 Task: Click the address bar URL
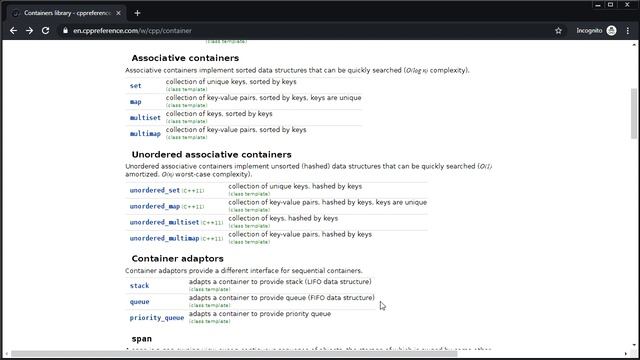coord(132,31)
